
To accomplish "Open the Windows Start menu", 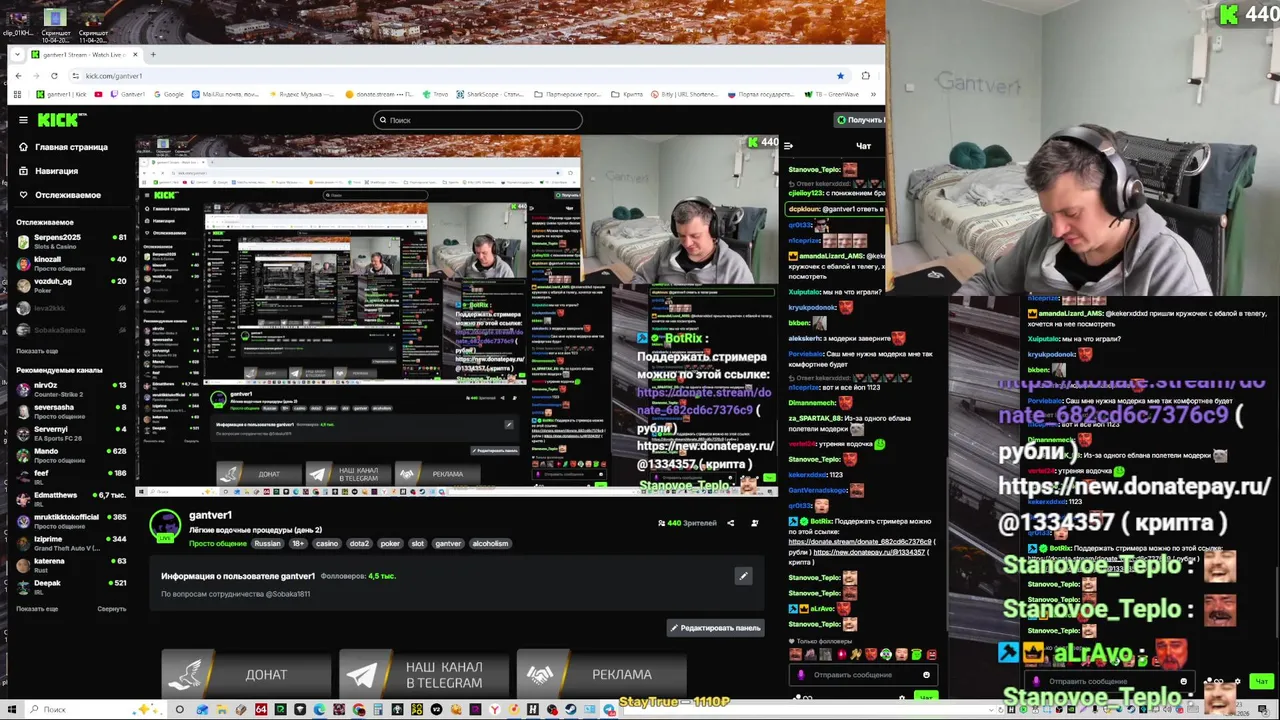I will click(10, 710).
